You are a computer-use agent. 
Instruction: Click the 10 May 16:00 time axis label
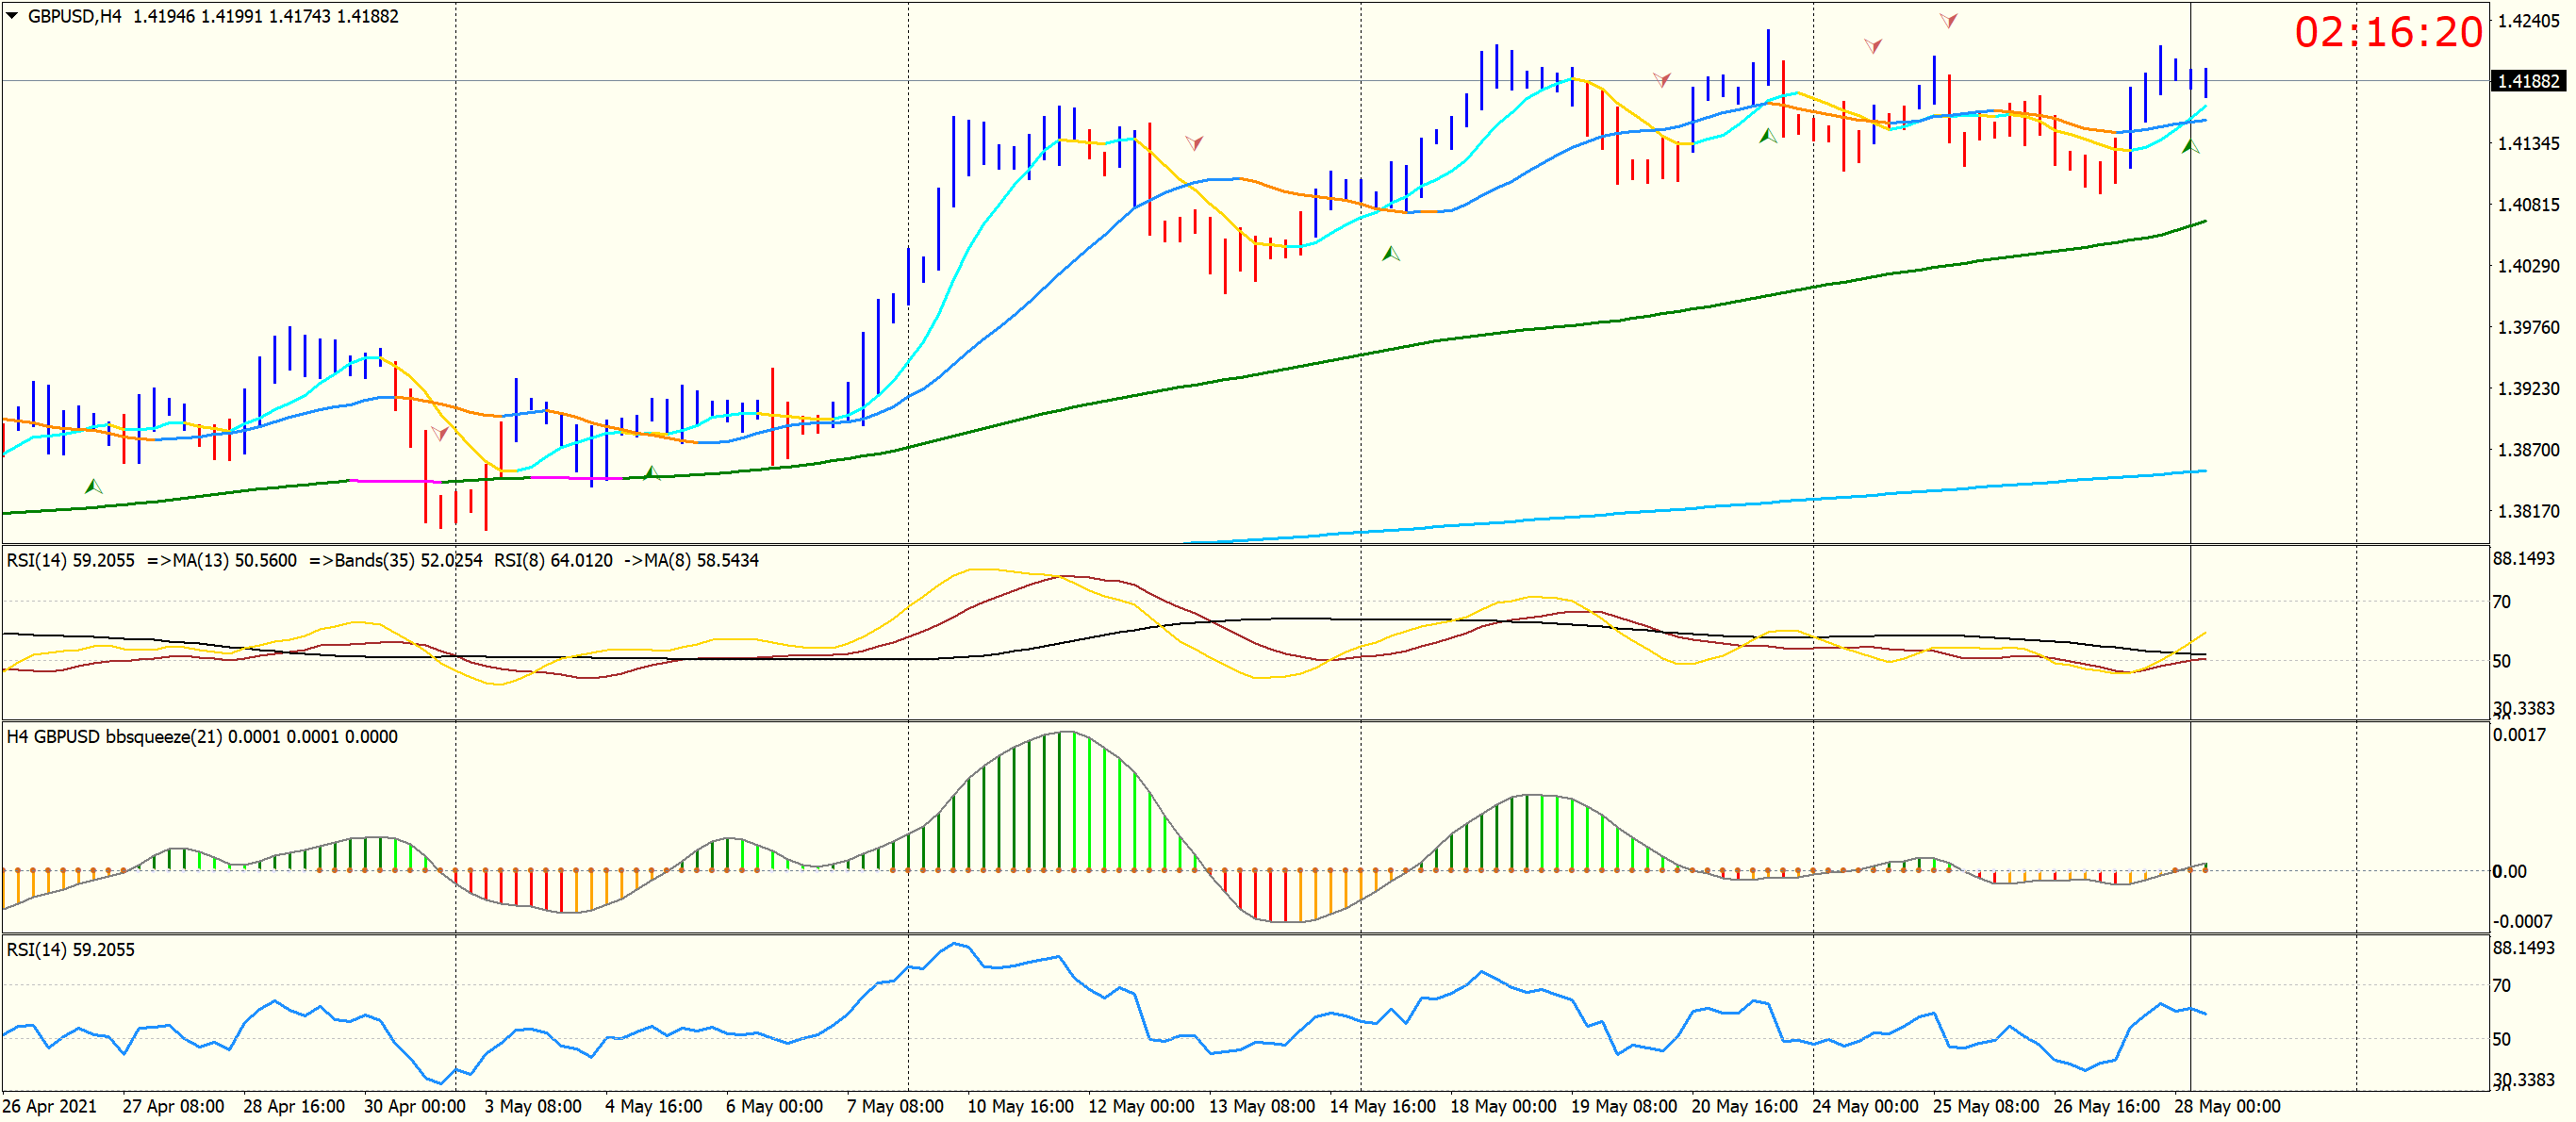point(1020,1106)
